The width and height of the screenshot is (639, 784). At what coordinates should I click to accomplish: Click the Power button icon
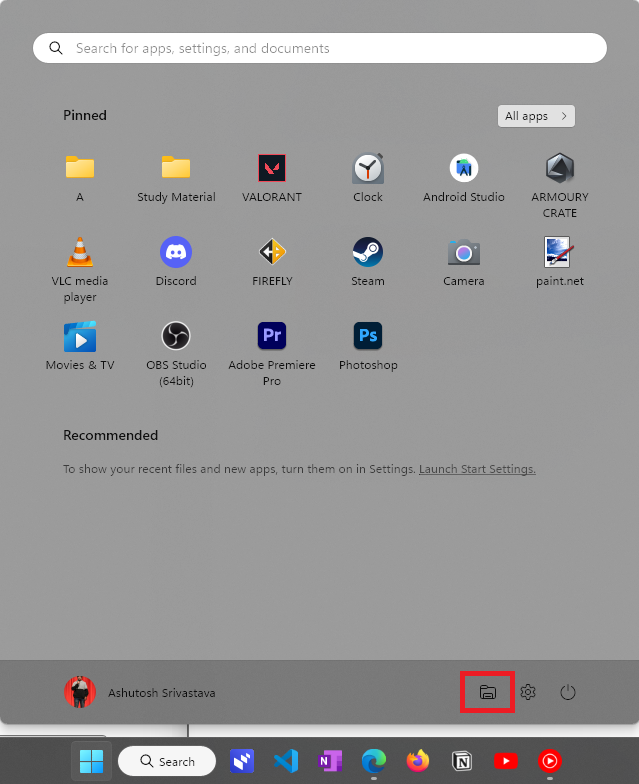pos(568,692)
